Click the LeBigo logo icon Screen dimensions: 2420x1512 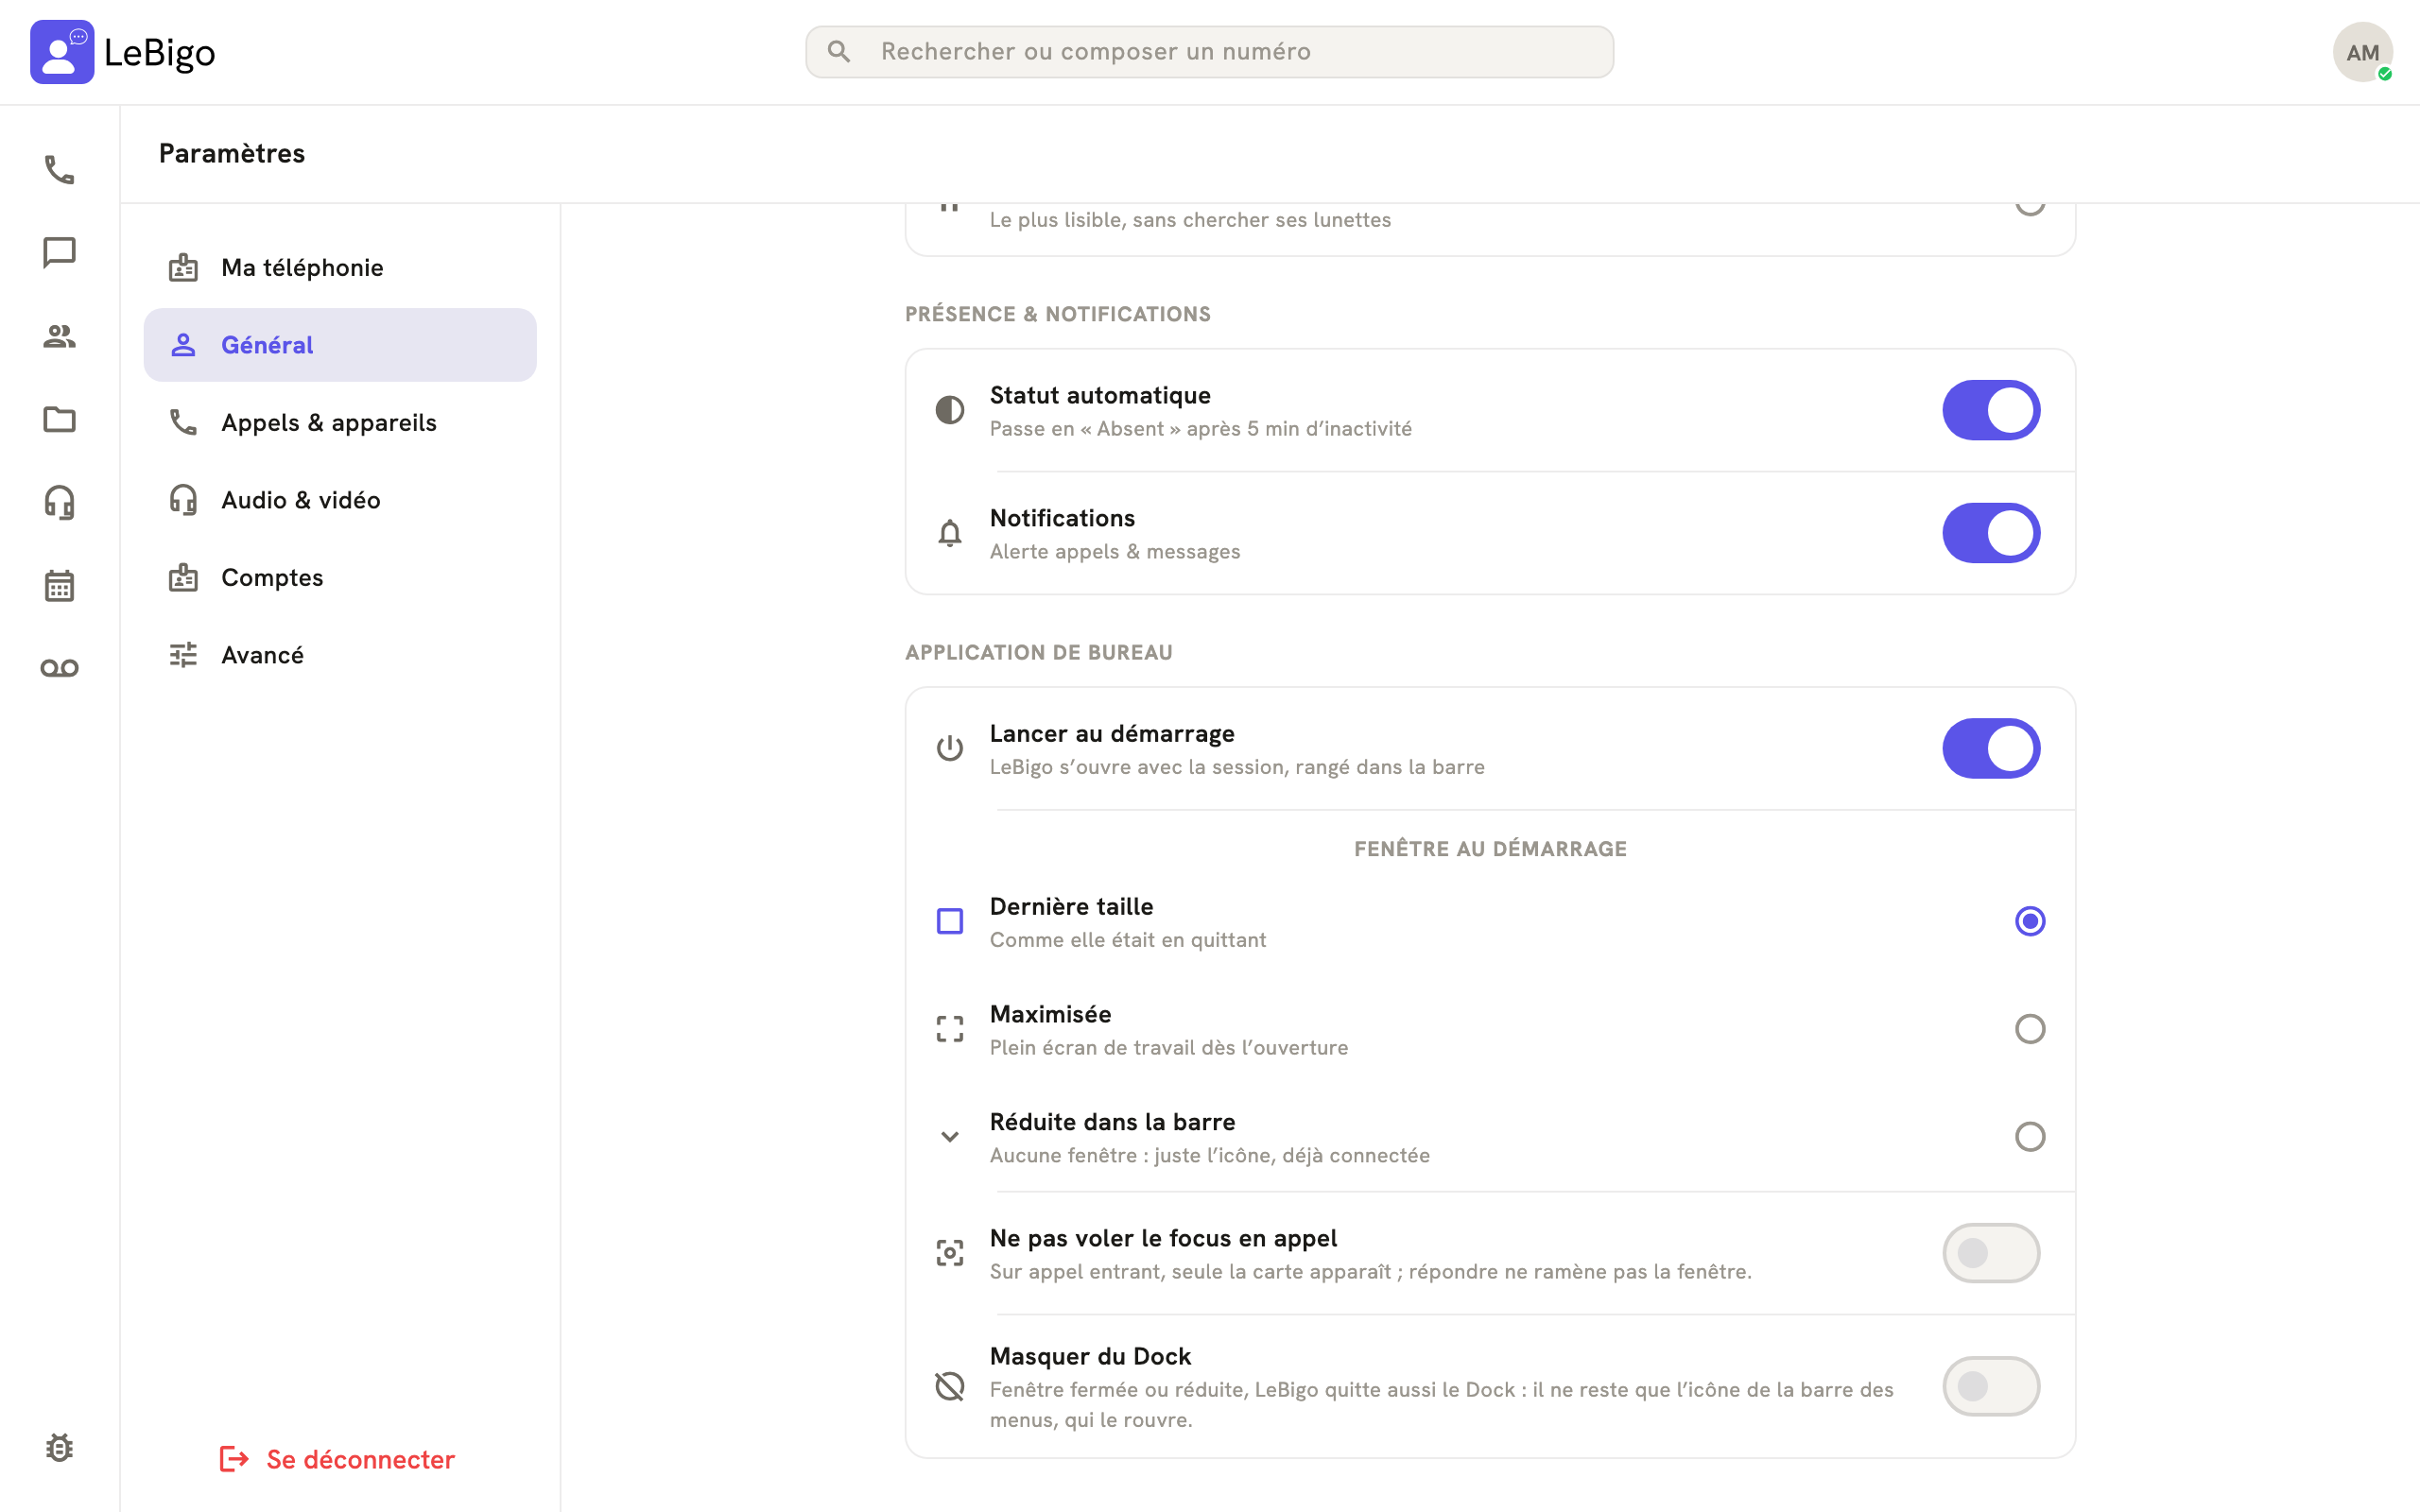[x=62, y=52]
